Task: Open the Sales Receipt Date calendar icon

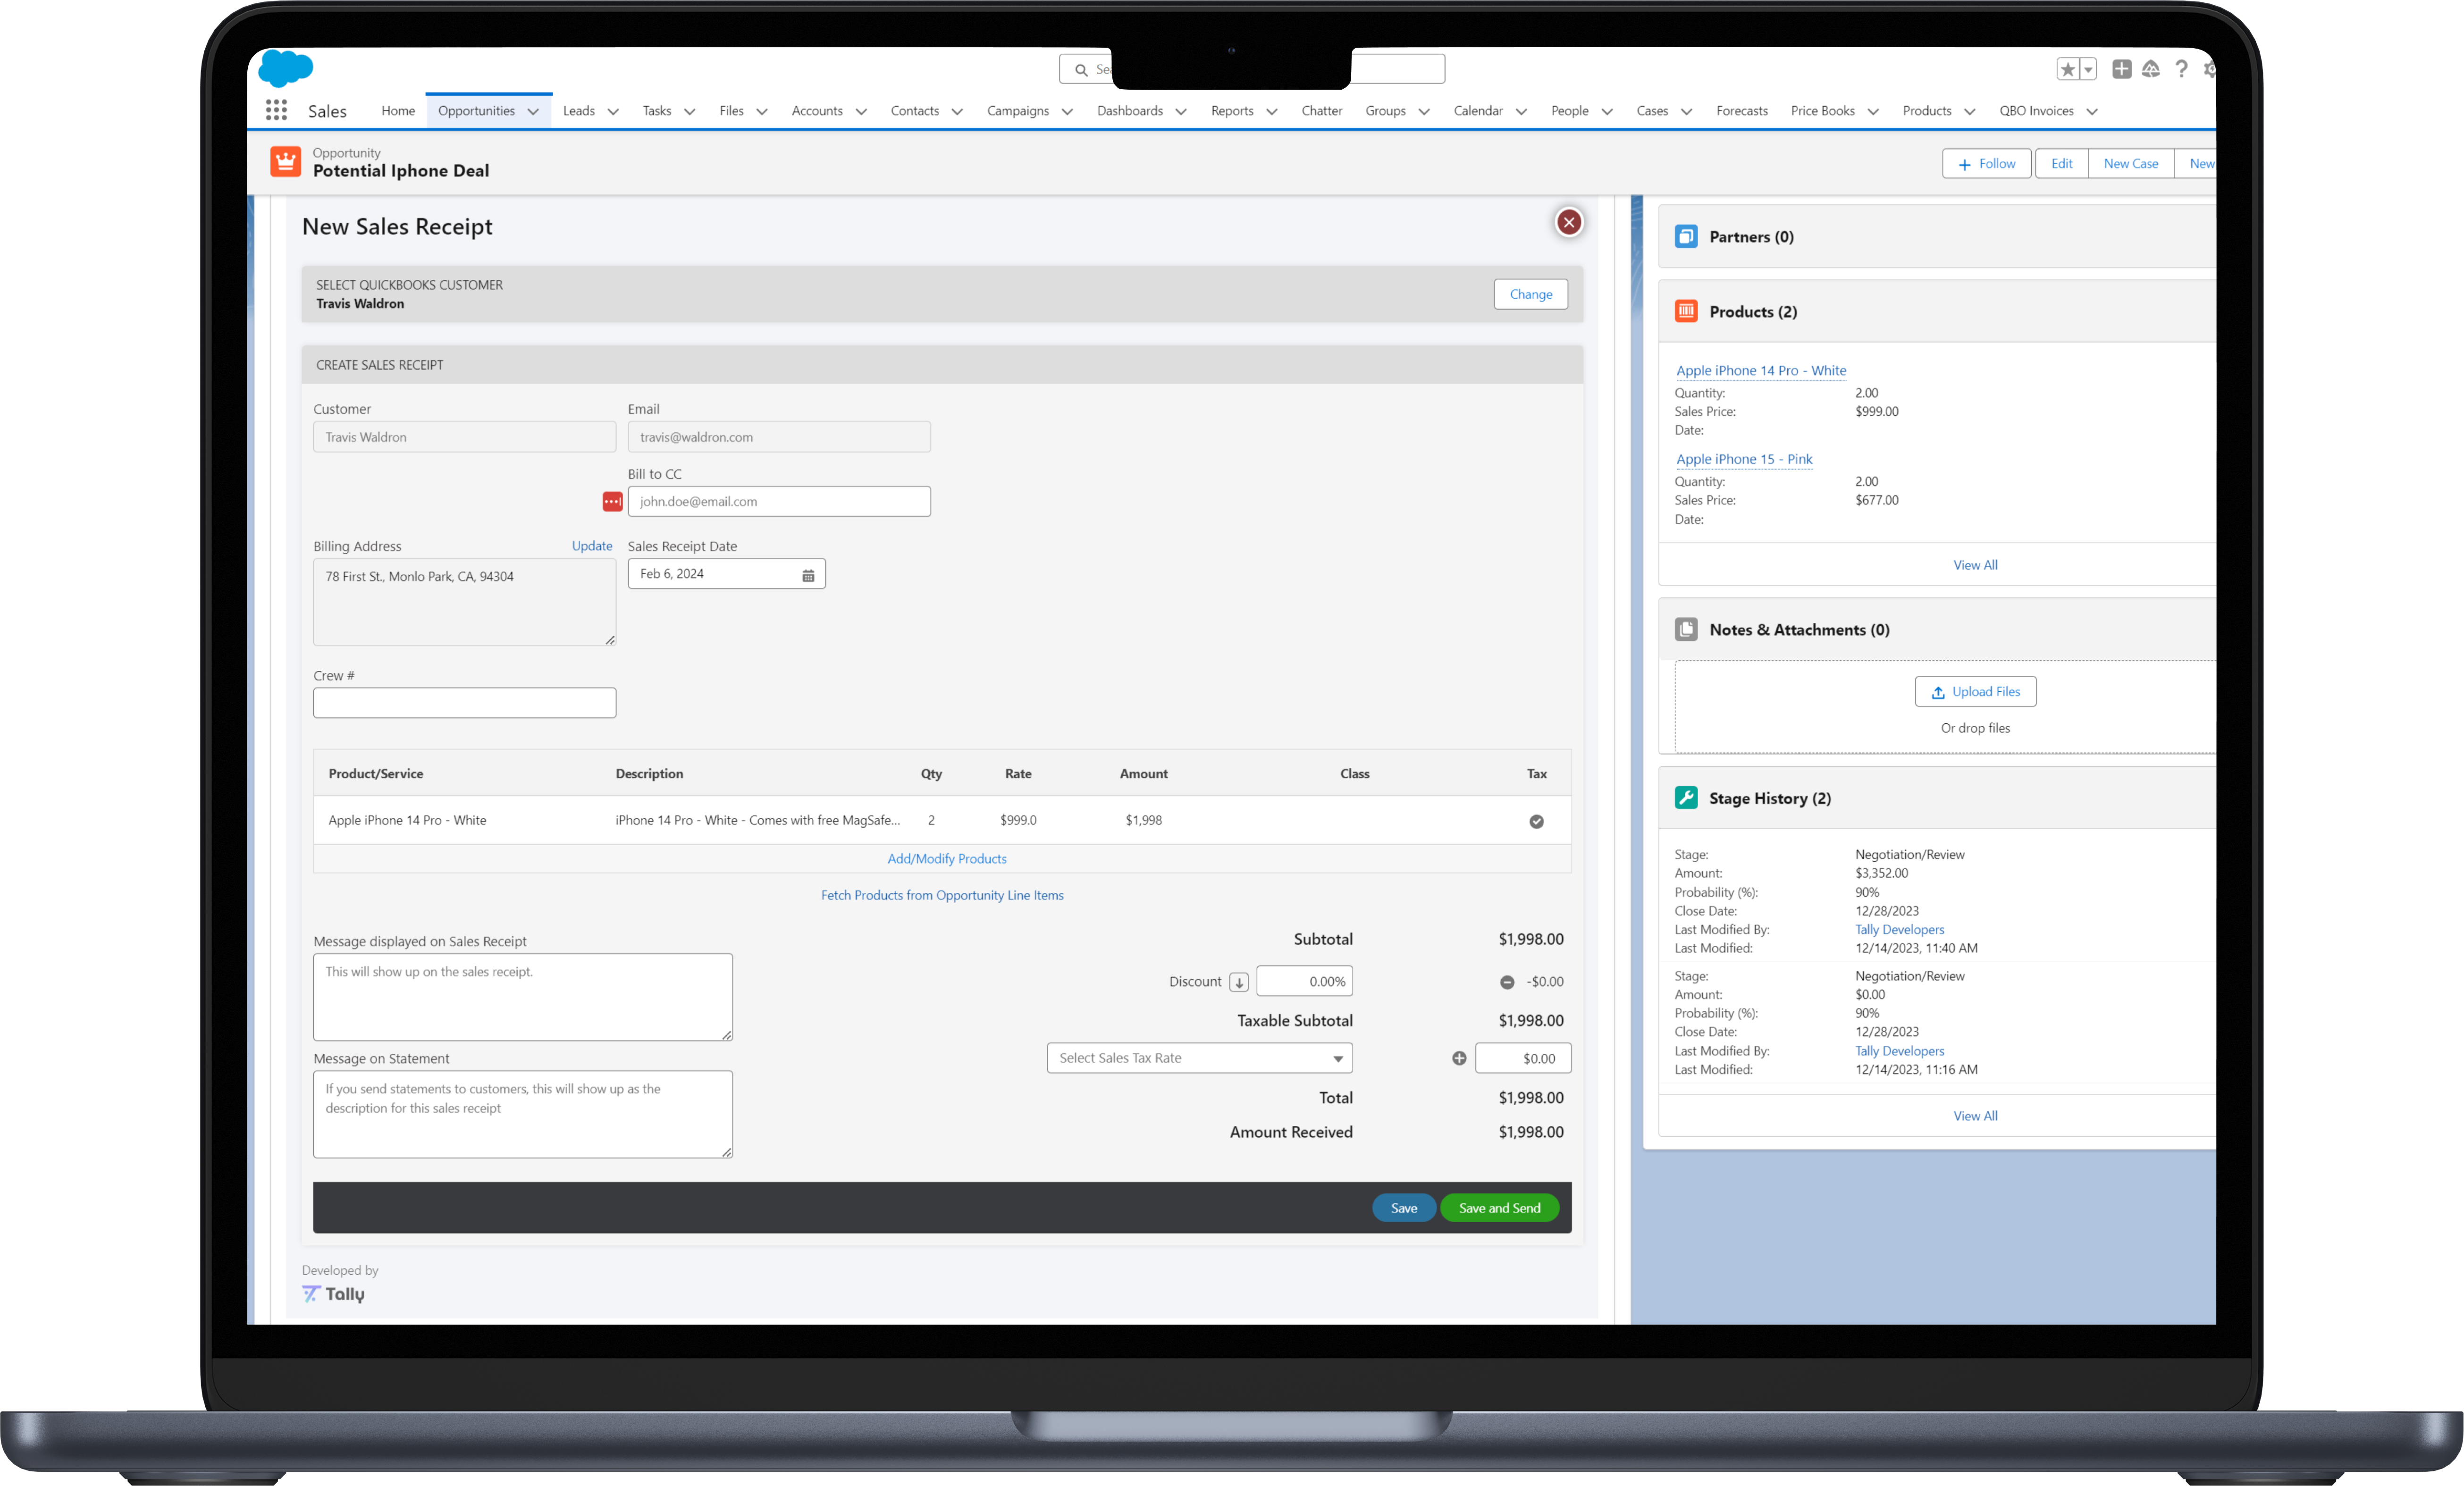Action: coord(808,575)
